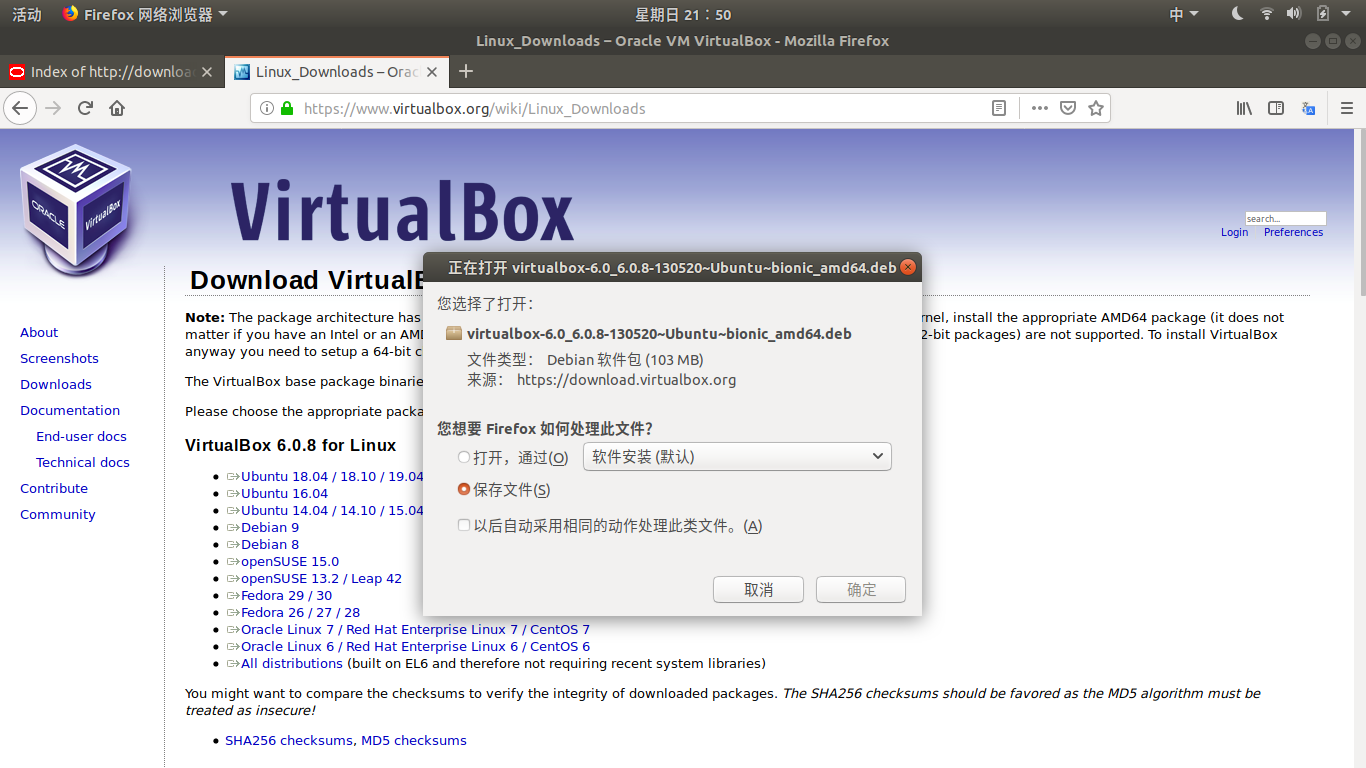
Task: Close the Linux_Downloads tab
Action: coord(432,72)
